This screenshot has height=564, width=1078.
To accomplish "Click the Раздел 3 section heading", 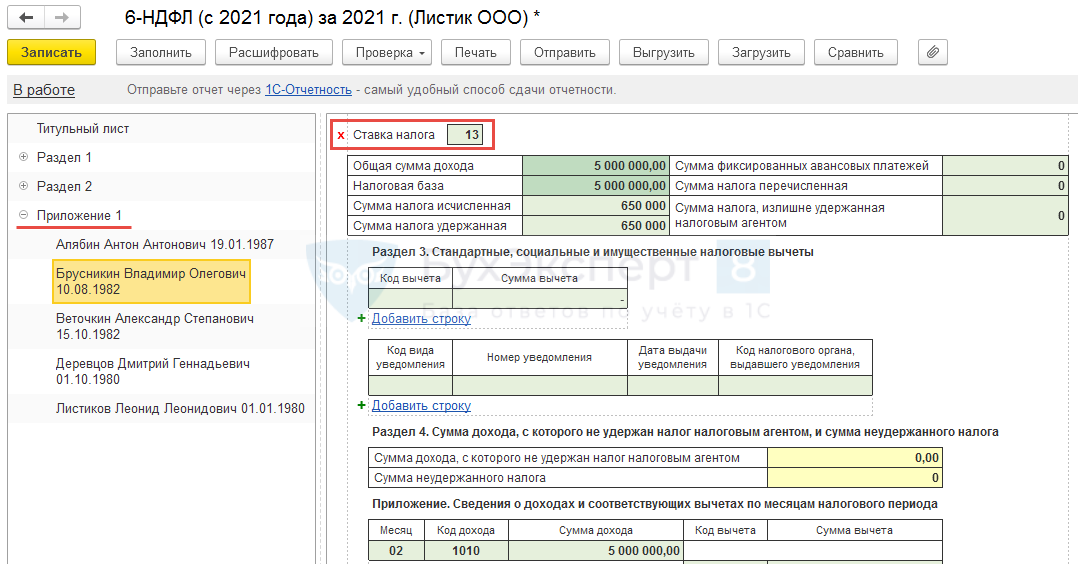I will pos(593,252).
